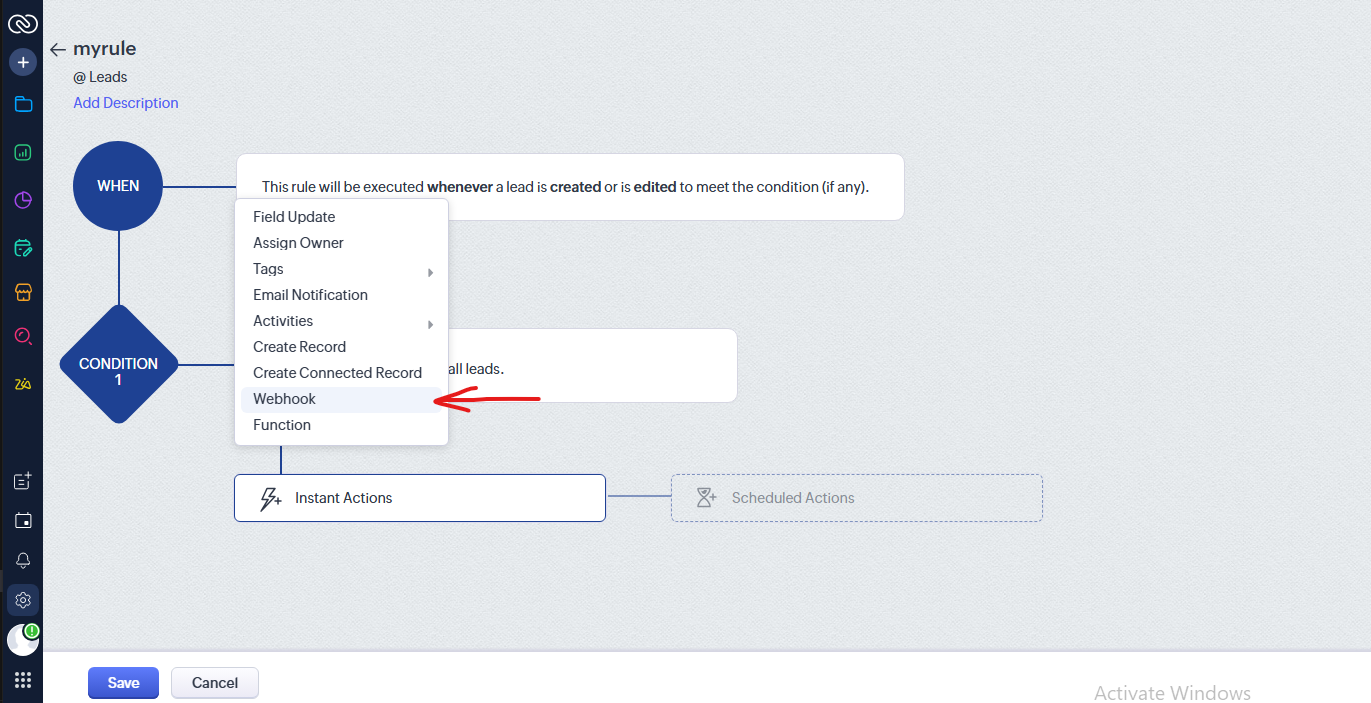Open the apps grid launcher icon
Viewport: 1371px width, 703px height.
(x=23, y=681)
